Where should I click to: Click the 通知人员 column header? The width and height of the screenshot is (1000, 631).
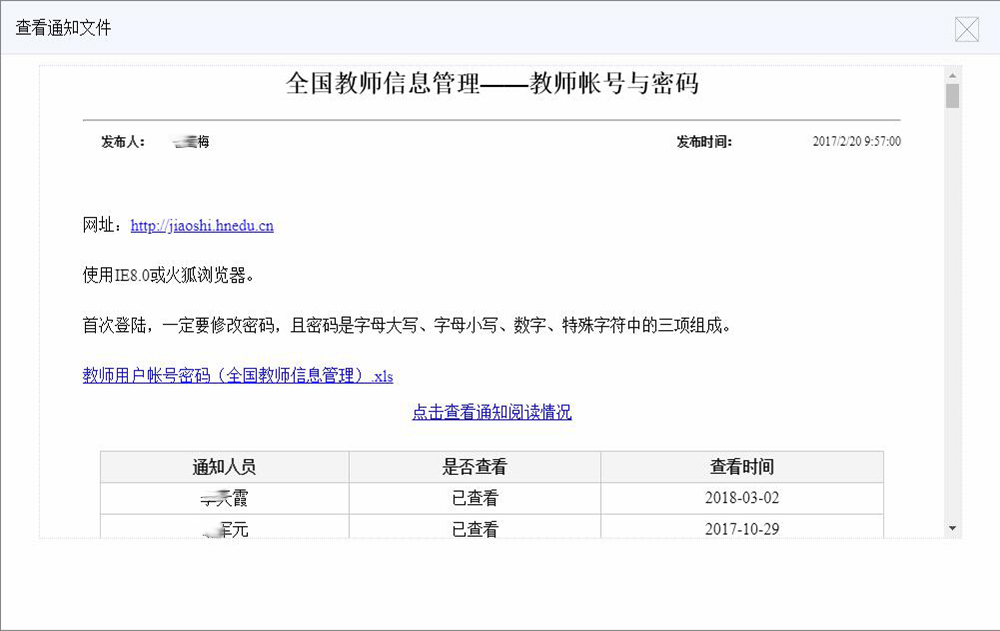tap(224, 467)
